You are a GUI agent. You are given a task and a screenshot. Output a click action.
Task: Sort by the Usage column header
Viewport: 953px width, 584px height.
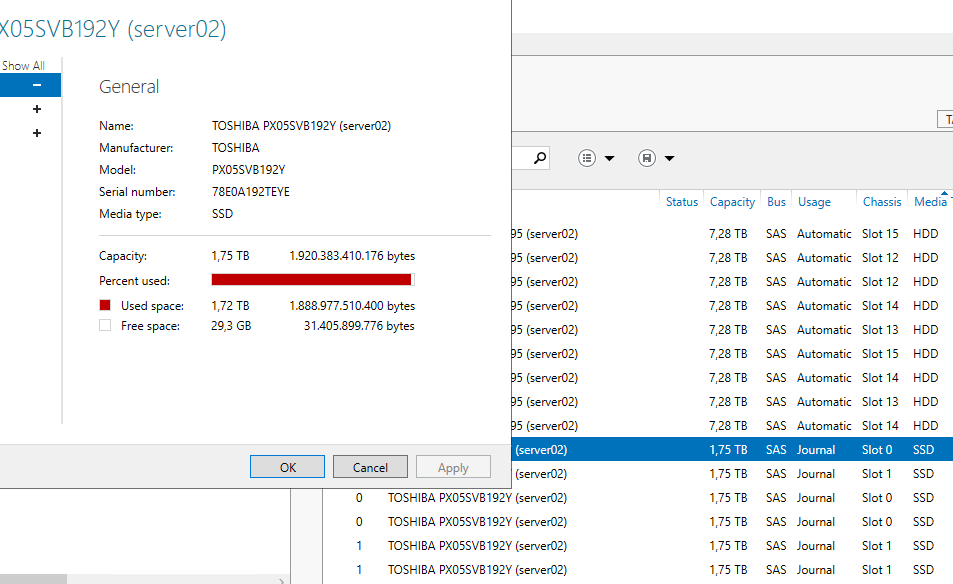(x=814, y=202)
